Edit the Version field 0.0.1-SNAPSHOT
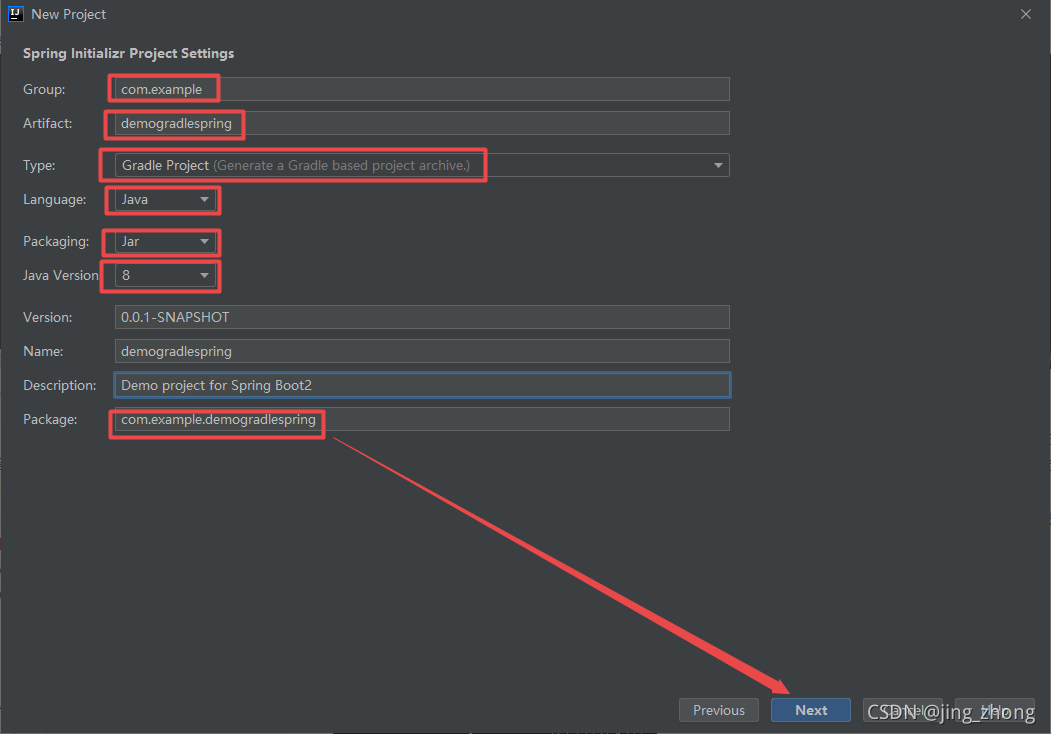Viewport: 1051px width, 734px height. [422, 317]
